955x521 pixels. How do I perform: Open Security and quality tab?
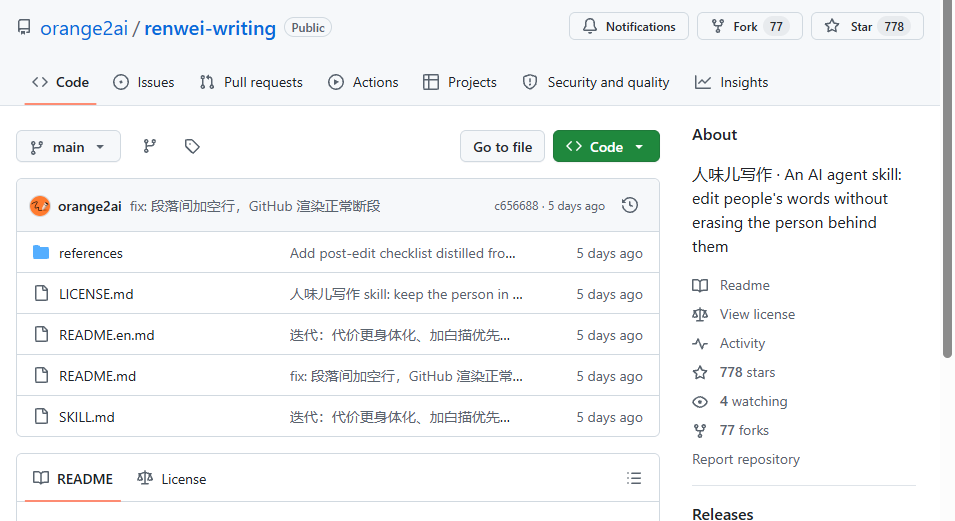(596, 82)
